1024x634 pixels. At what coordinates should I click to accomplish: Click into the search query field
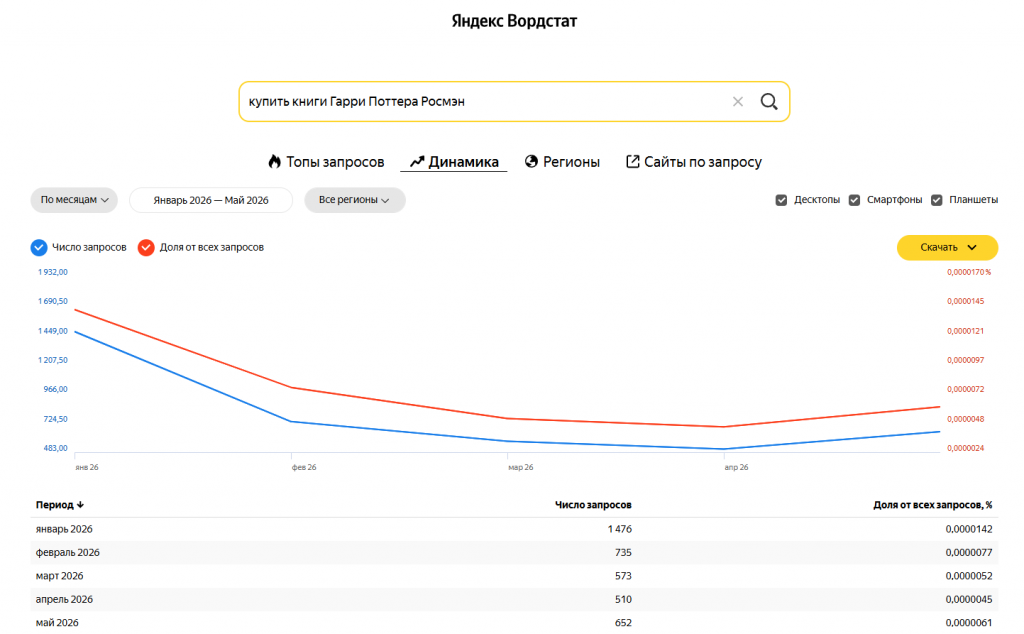tap(483, 101)
